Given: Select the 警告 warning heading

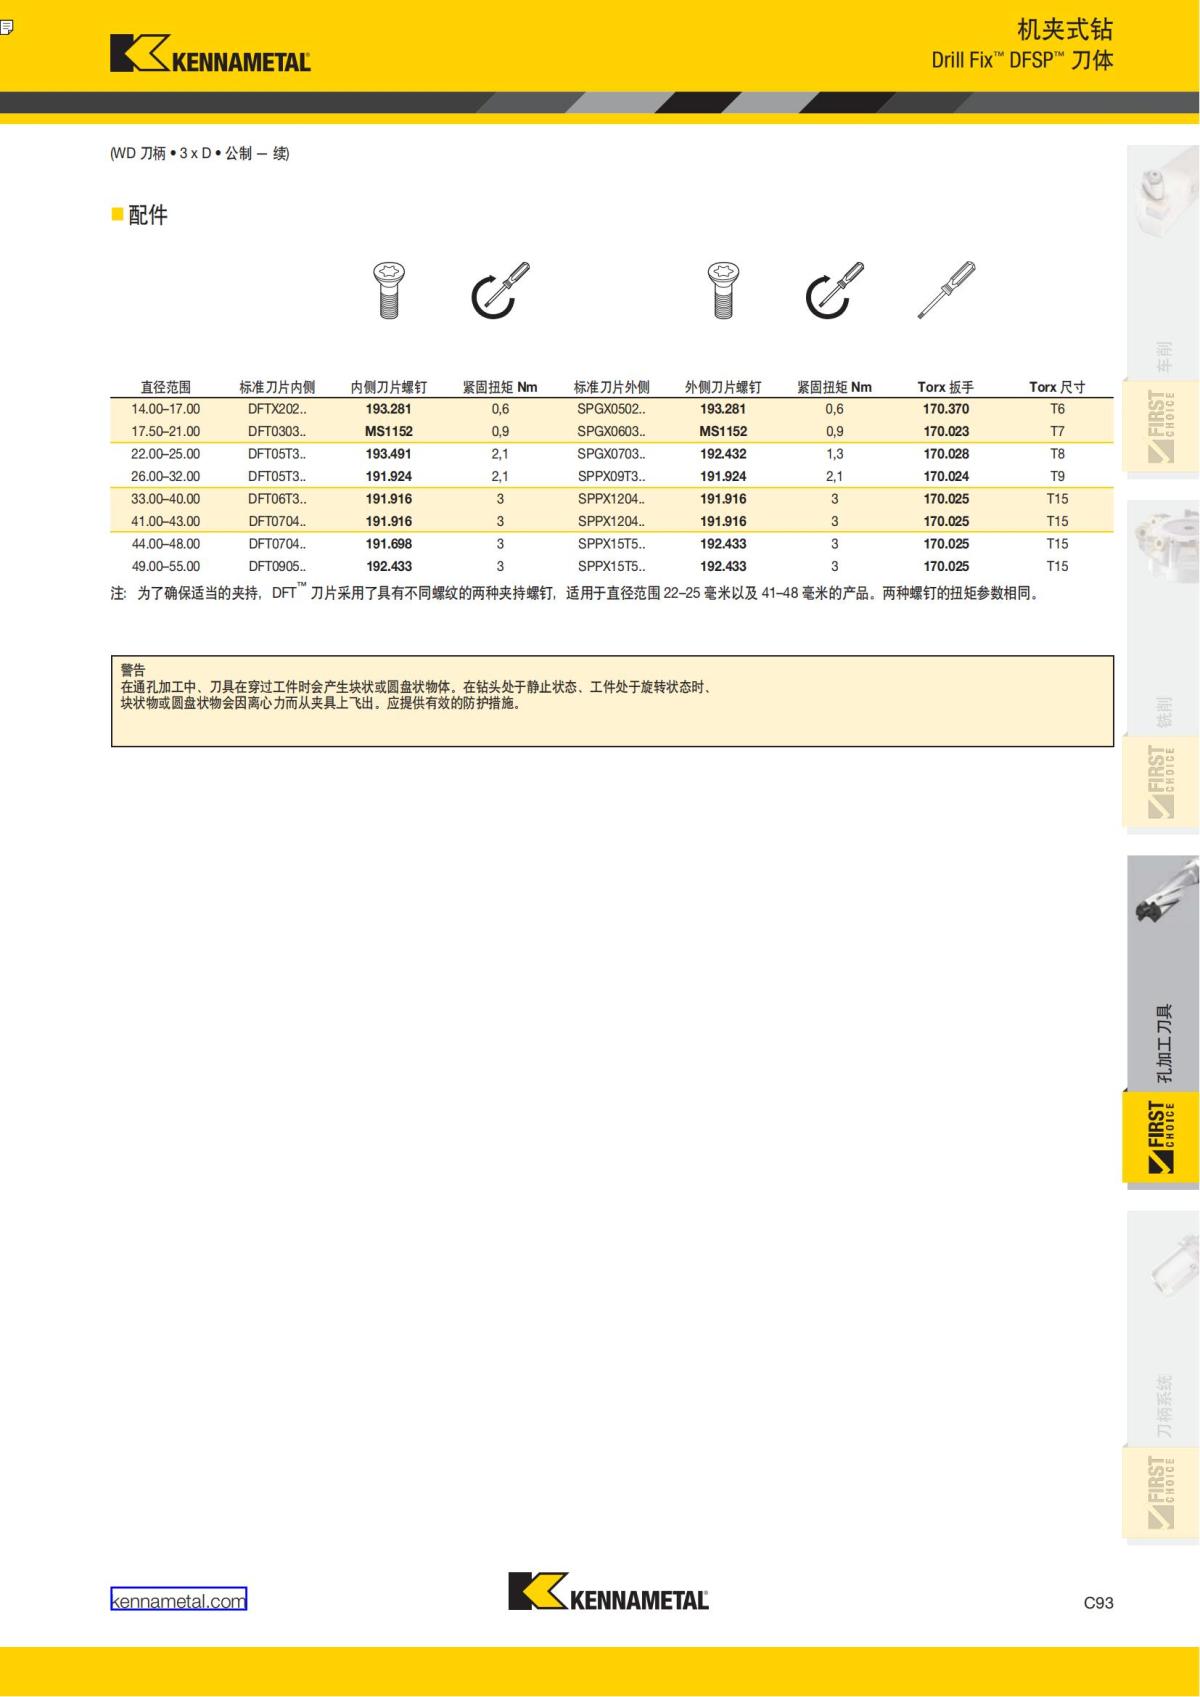Looking at the screenshot, I should click(x=133, y=670).
